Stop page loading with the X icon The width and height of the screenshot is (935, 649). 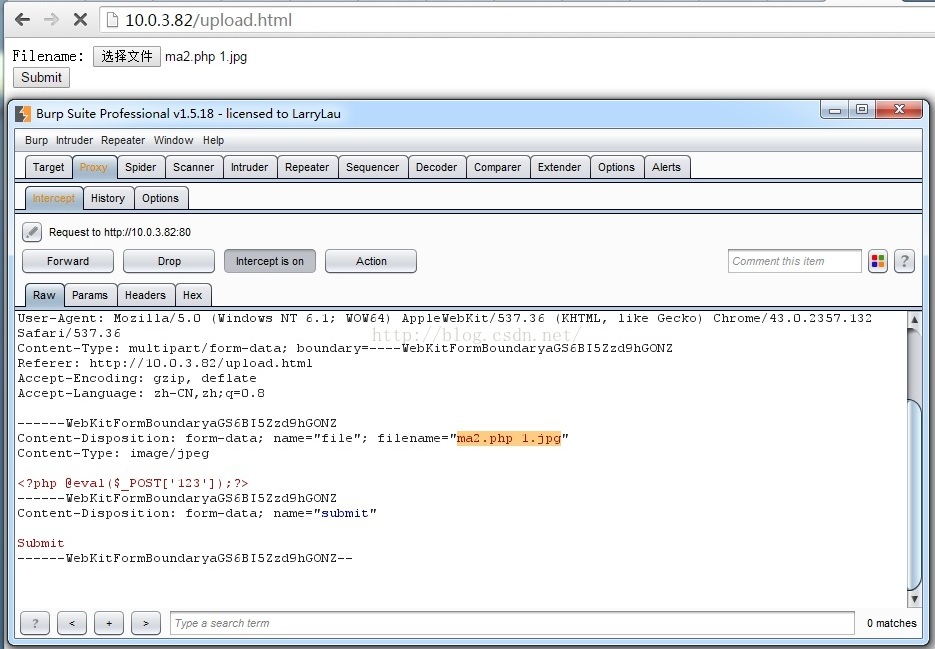[x=81, y=20]
